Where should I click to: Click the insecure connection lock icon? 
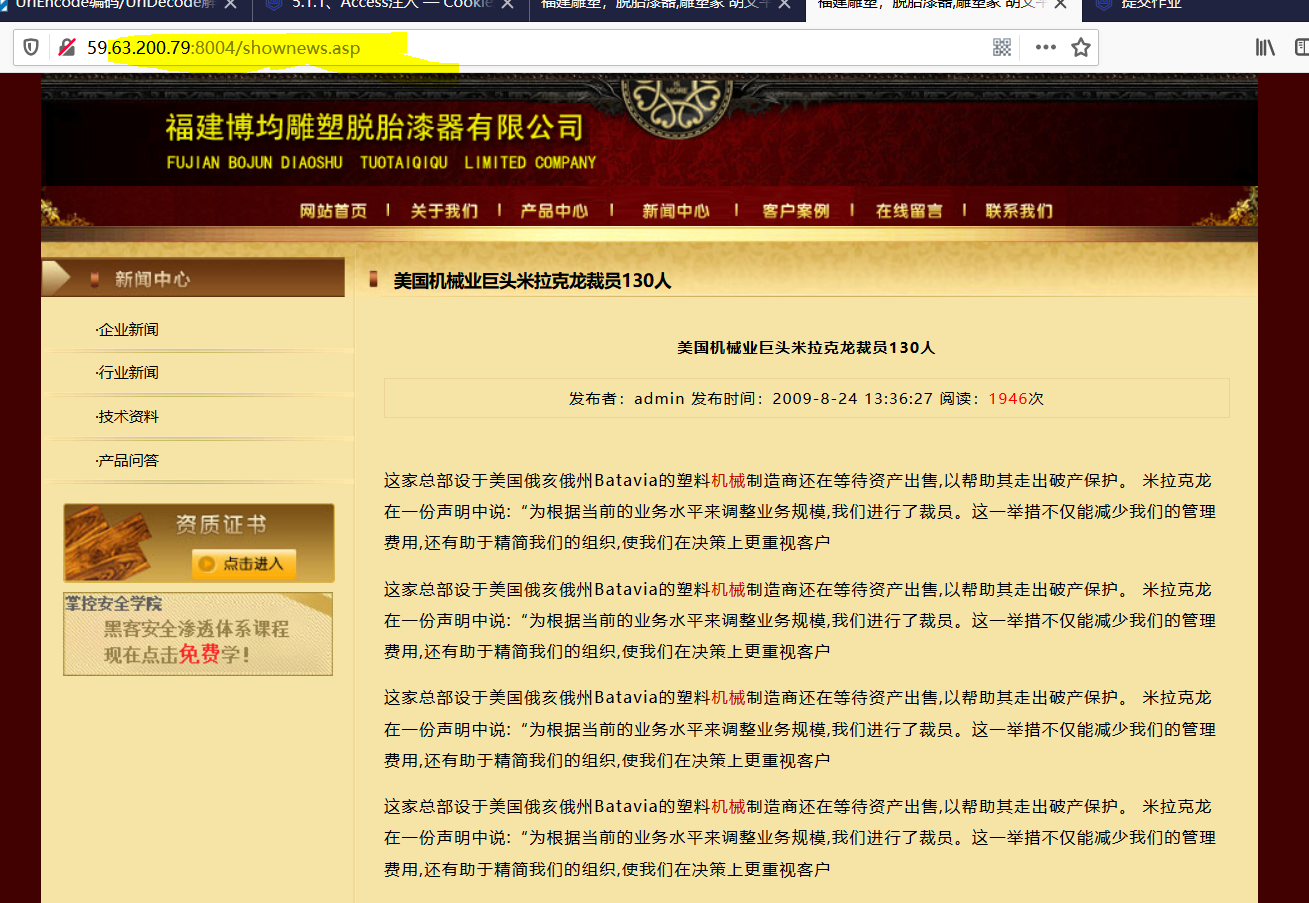click(65, 46)
